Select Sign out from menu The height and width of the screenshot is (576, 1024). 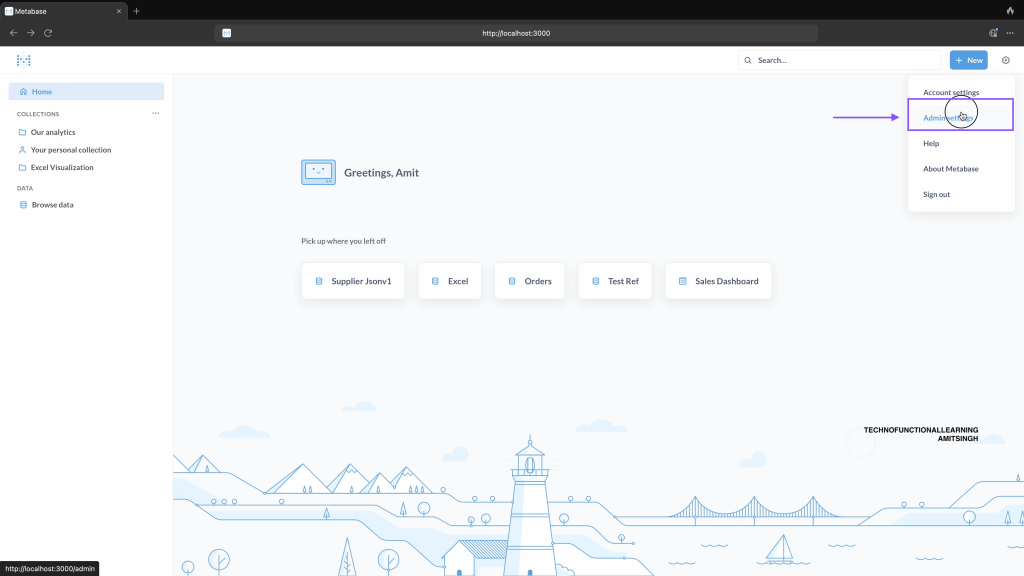pyautogui.click(x=937, y=194)
